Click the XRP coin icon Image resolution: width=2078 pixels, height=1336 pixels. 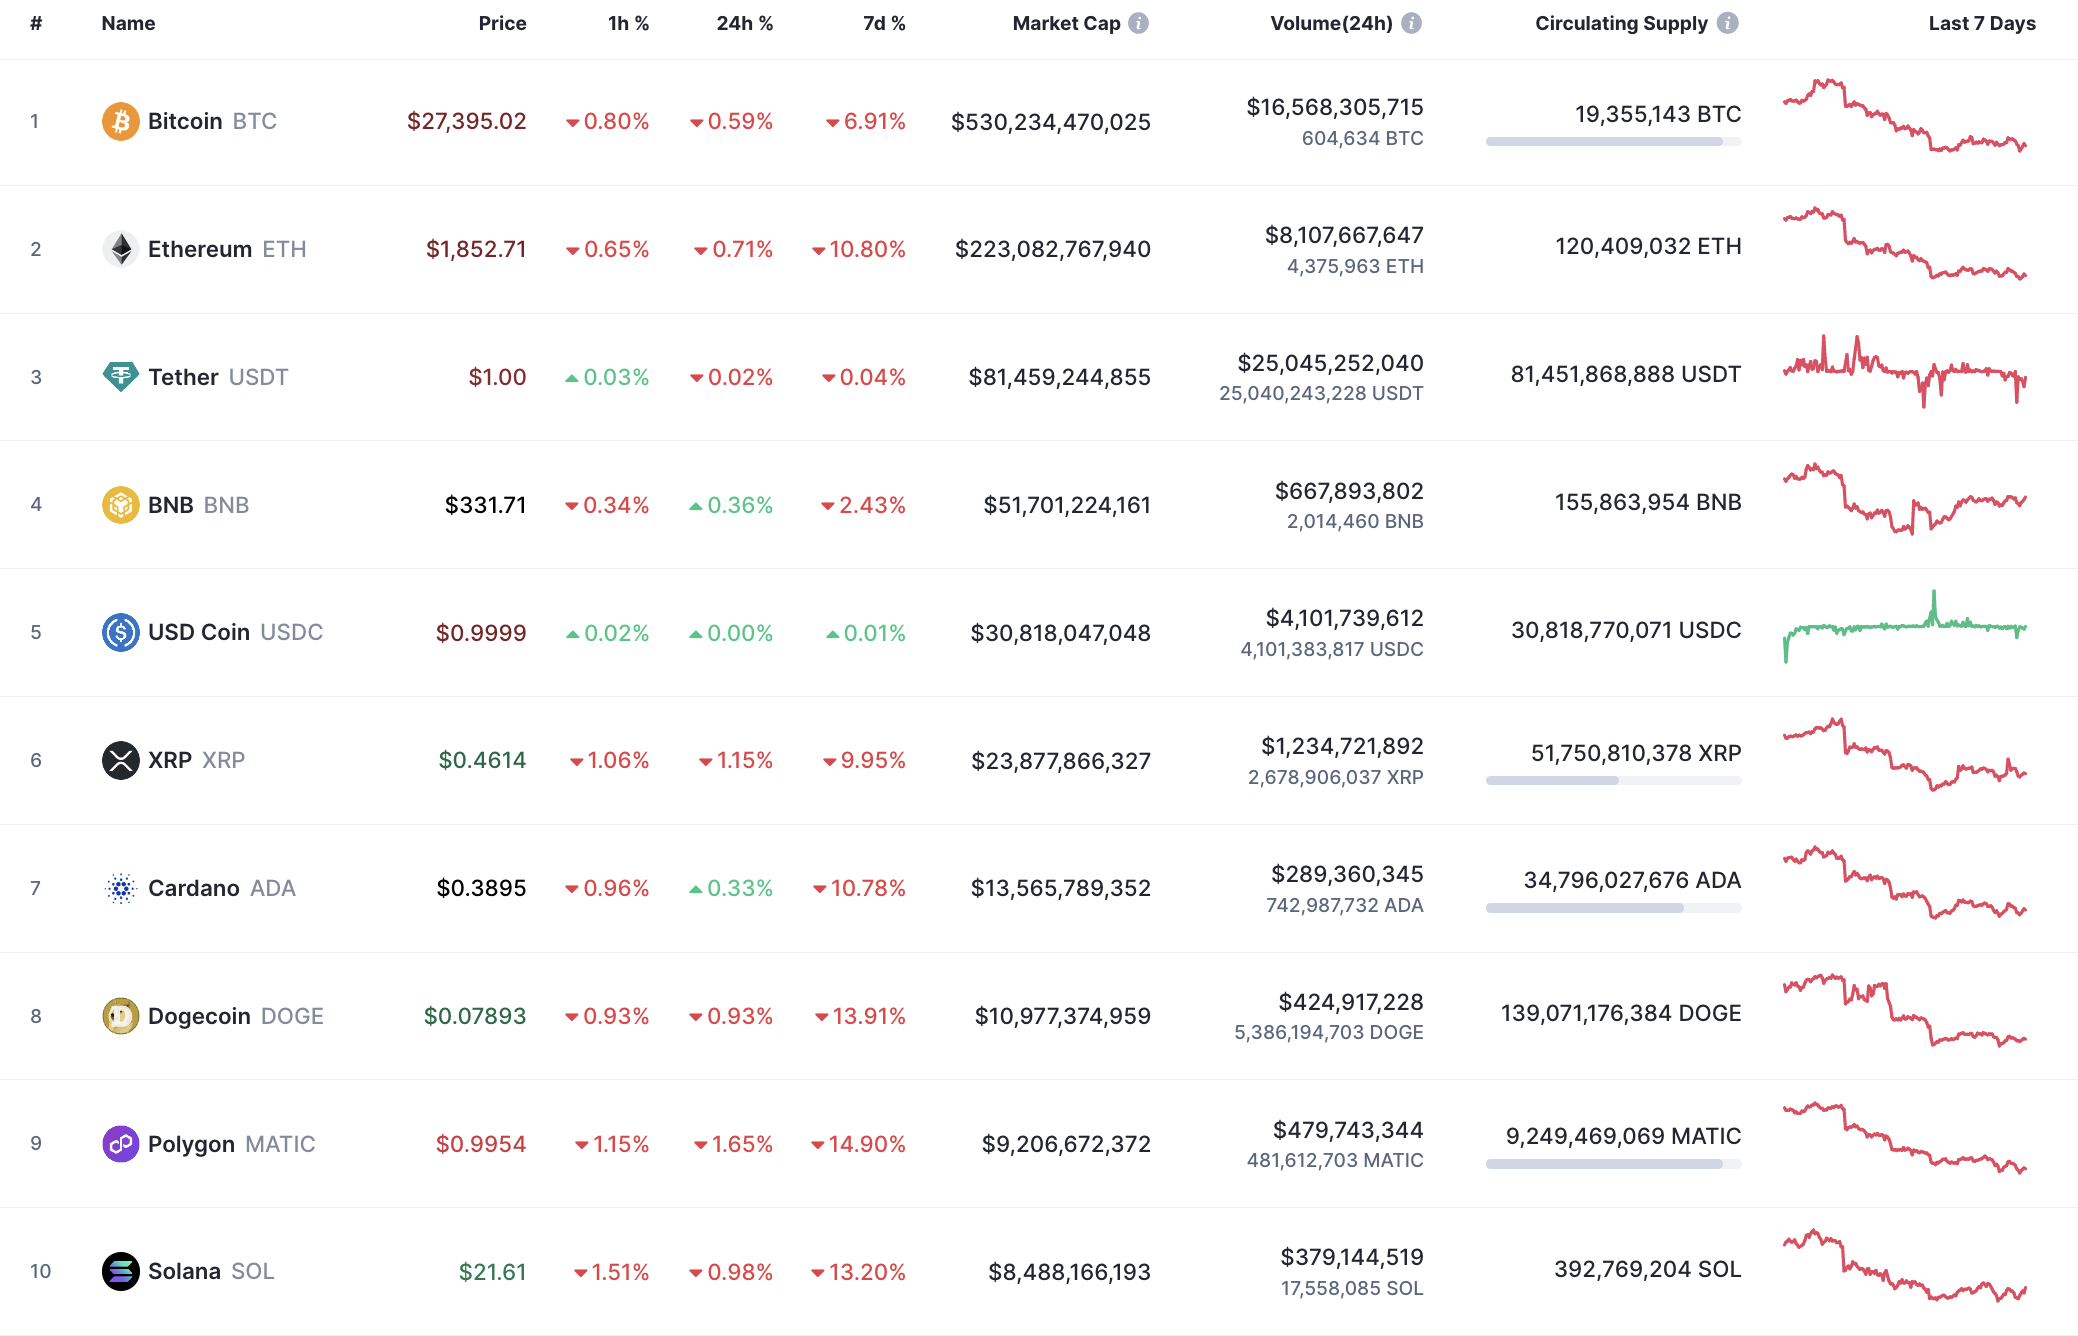[120, 760]
